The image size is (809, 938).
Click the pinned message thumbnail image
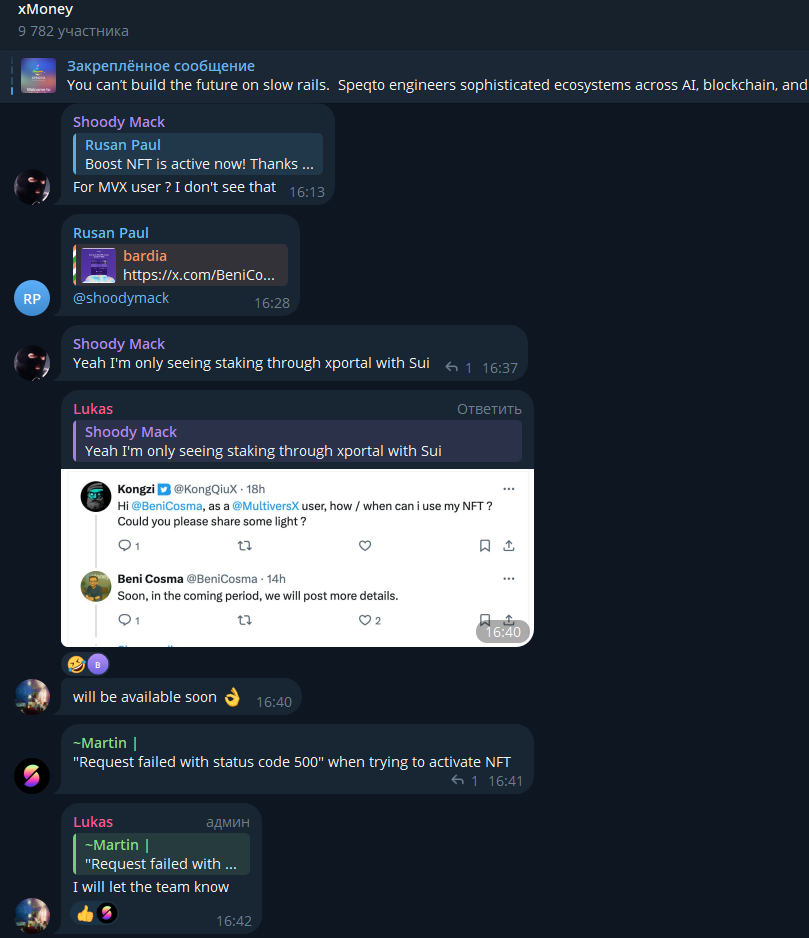(38, 75)
